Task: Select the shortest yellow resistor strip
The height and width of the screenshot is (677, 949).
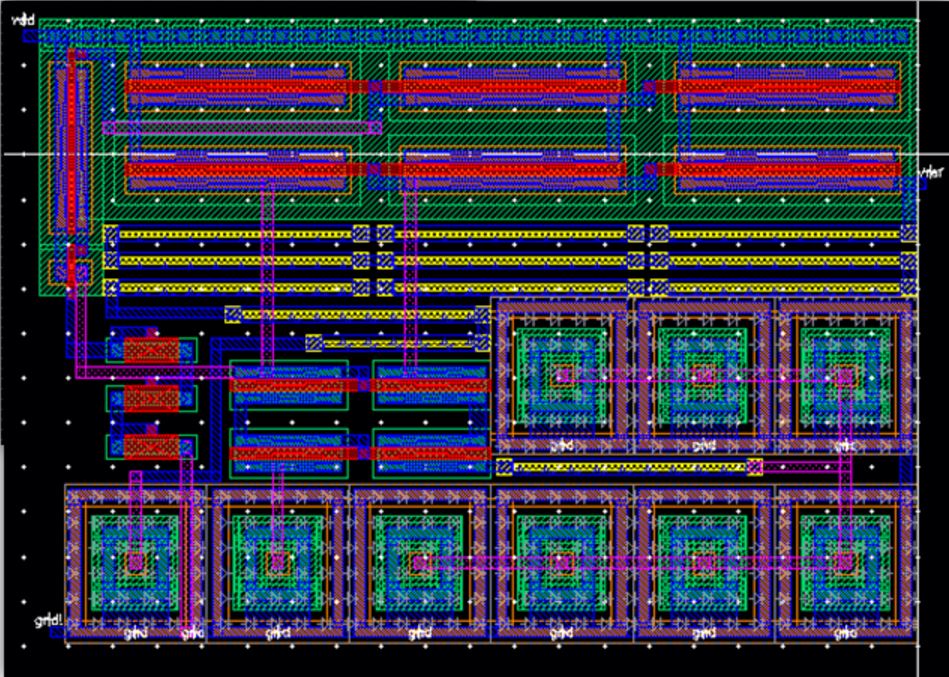Action: click(x=398, y=344)
